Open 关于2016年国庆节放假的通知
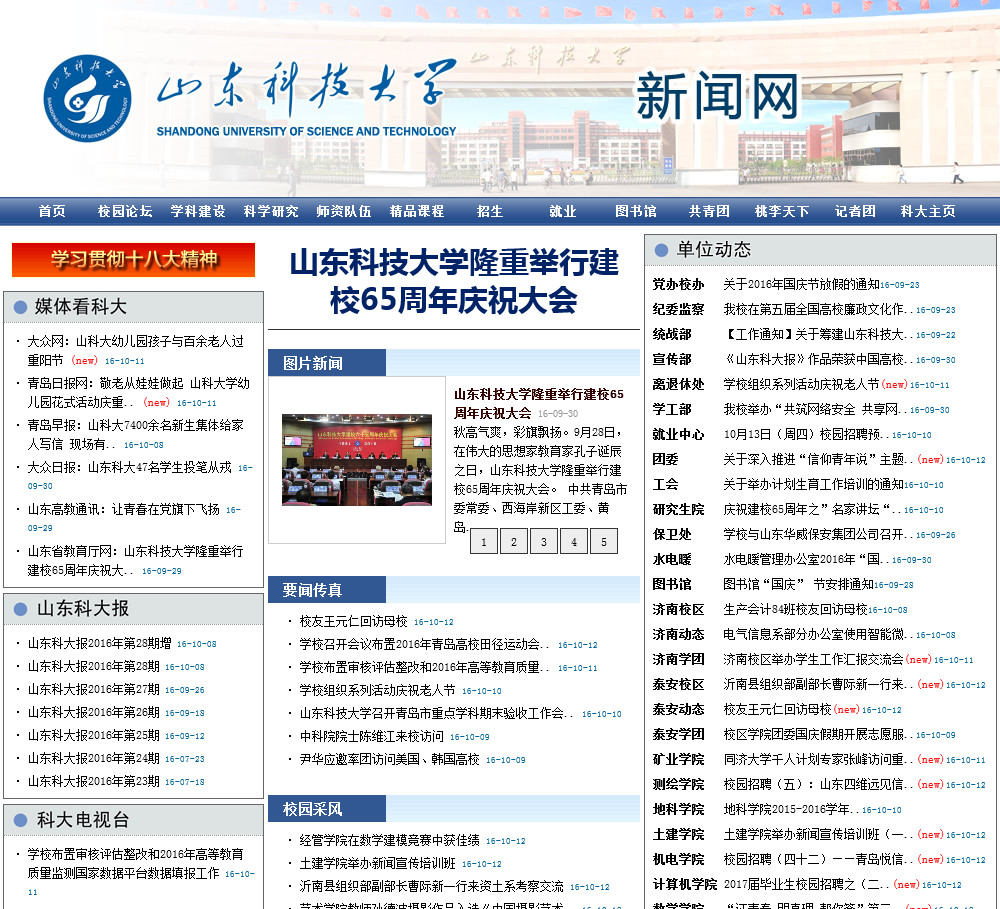1000x909 pixels. click(x=802, y=285)
